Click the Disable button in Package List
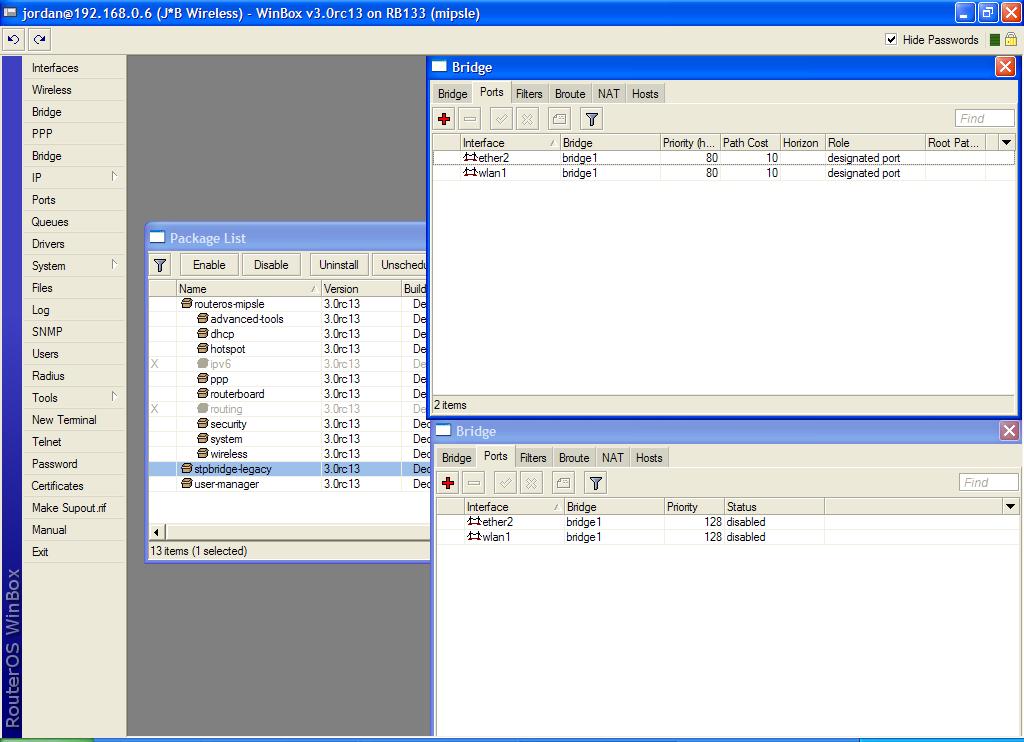 click(271, 265)
